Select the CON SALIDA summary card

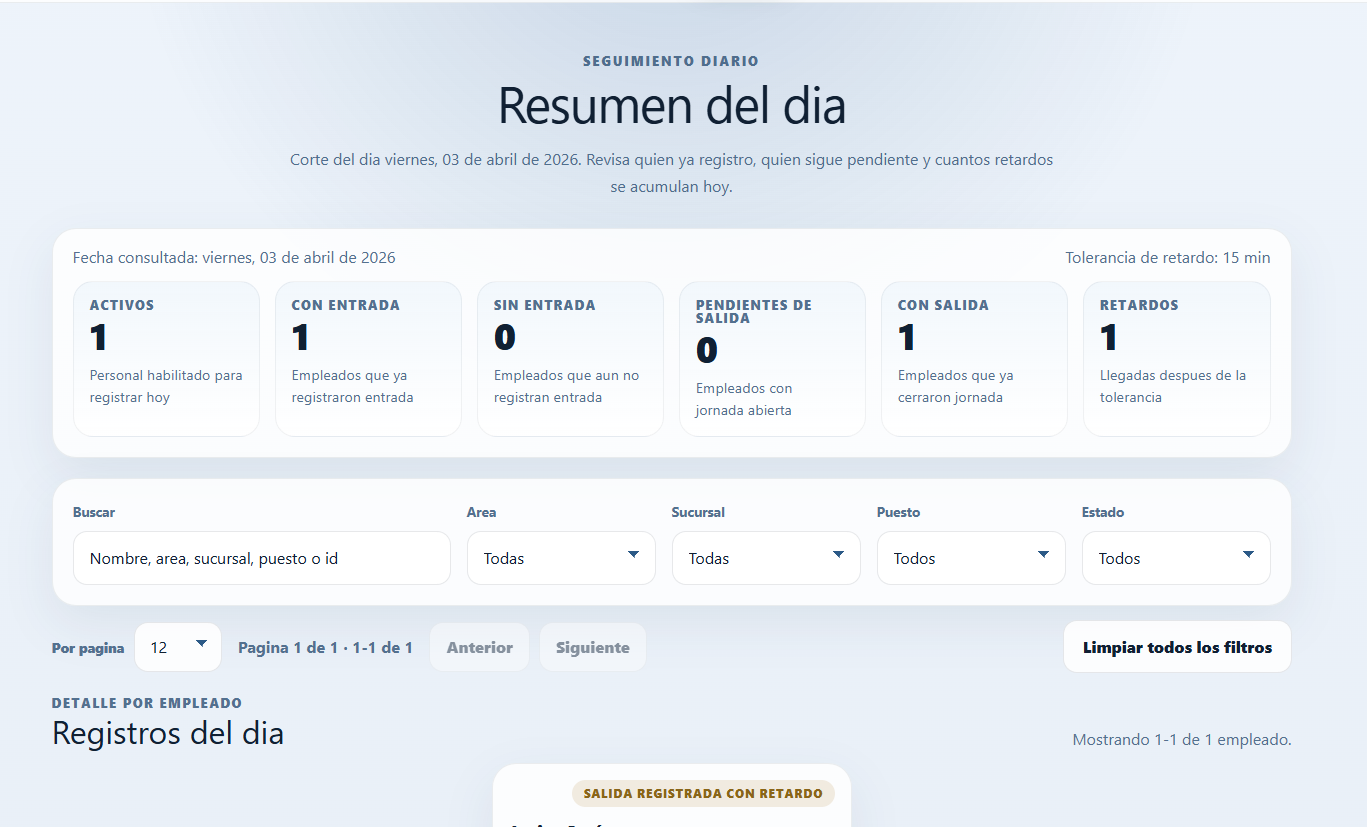click(974, 358)
